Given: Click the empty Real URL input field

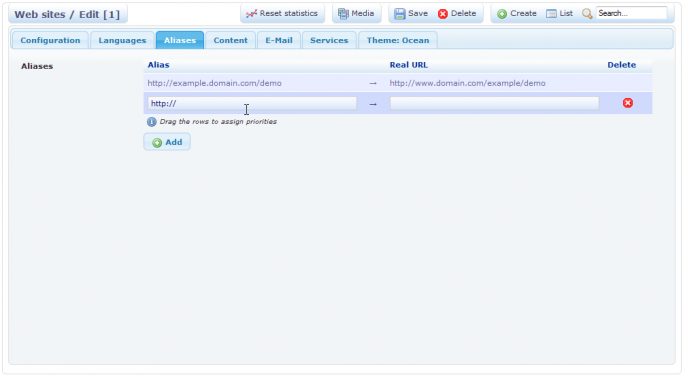Looking at the screenshot, I should click(x=494, y=103).
